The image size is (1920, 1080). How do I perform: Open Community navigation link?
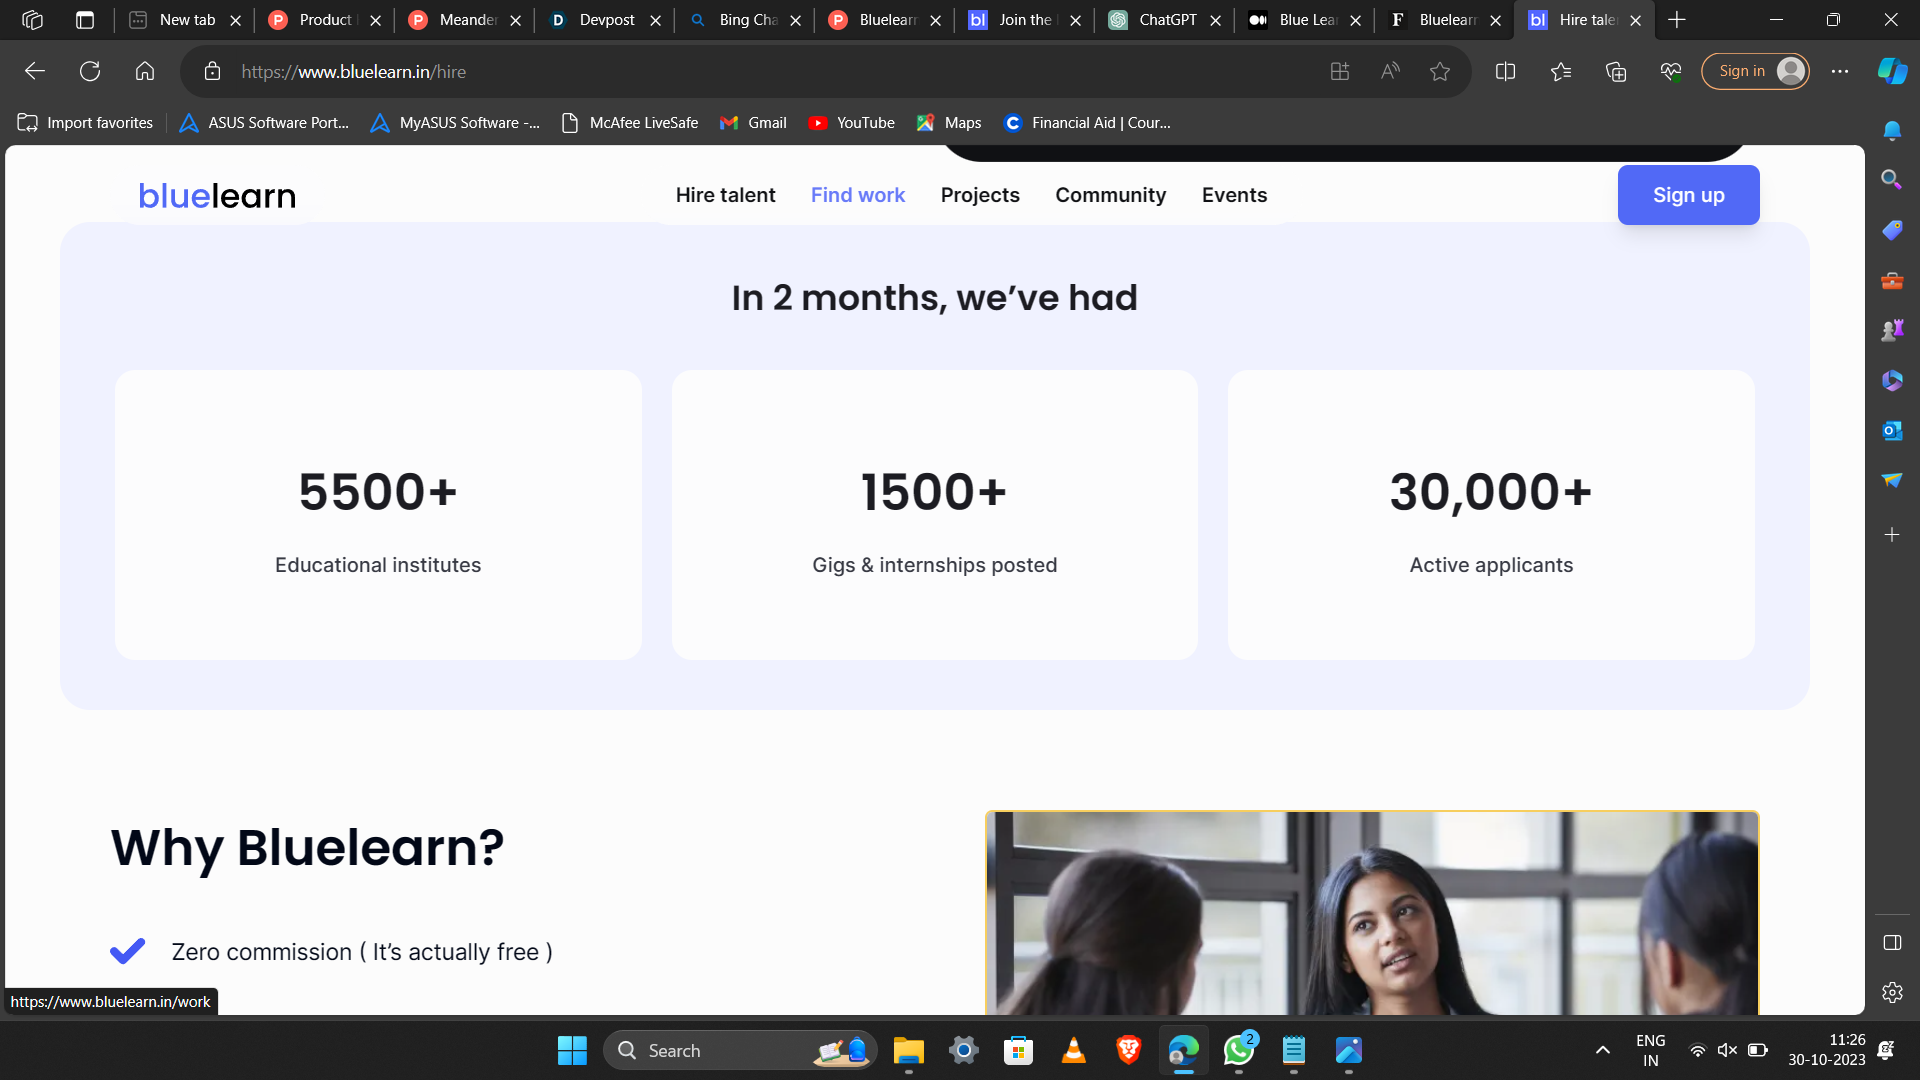click(1110, 195)
